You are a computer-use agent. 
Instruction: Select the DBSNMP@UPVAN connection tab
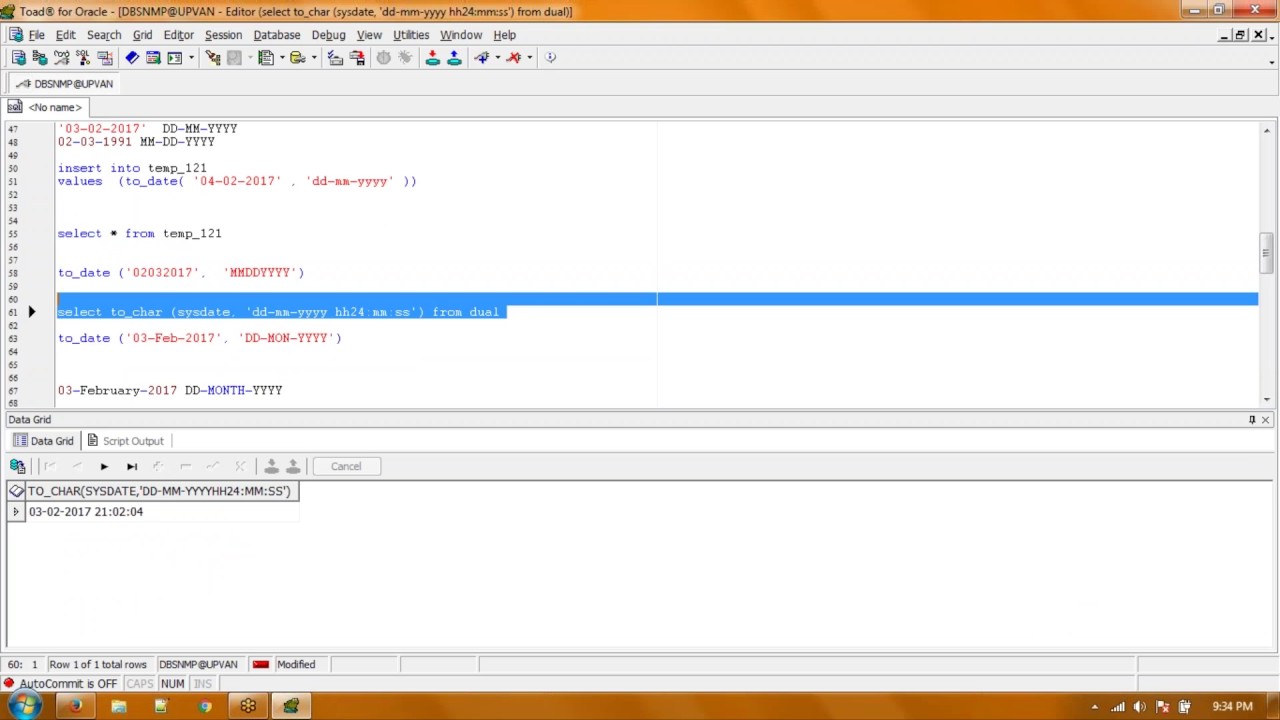(x=64, y=84)
